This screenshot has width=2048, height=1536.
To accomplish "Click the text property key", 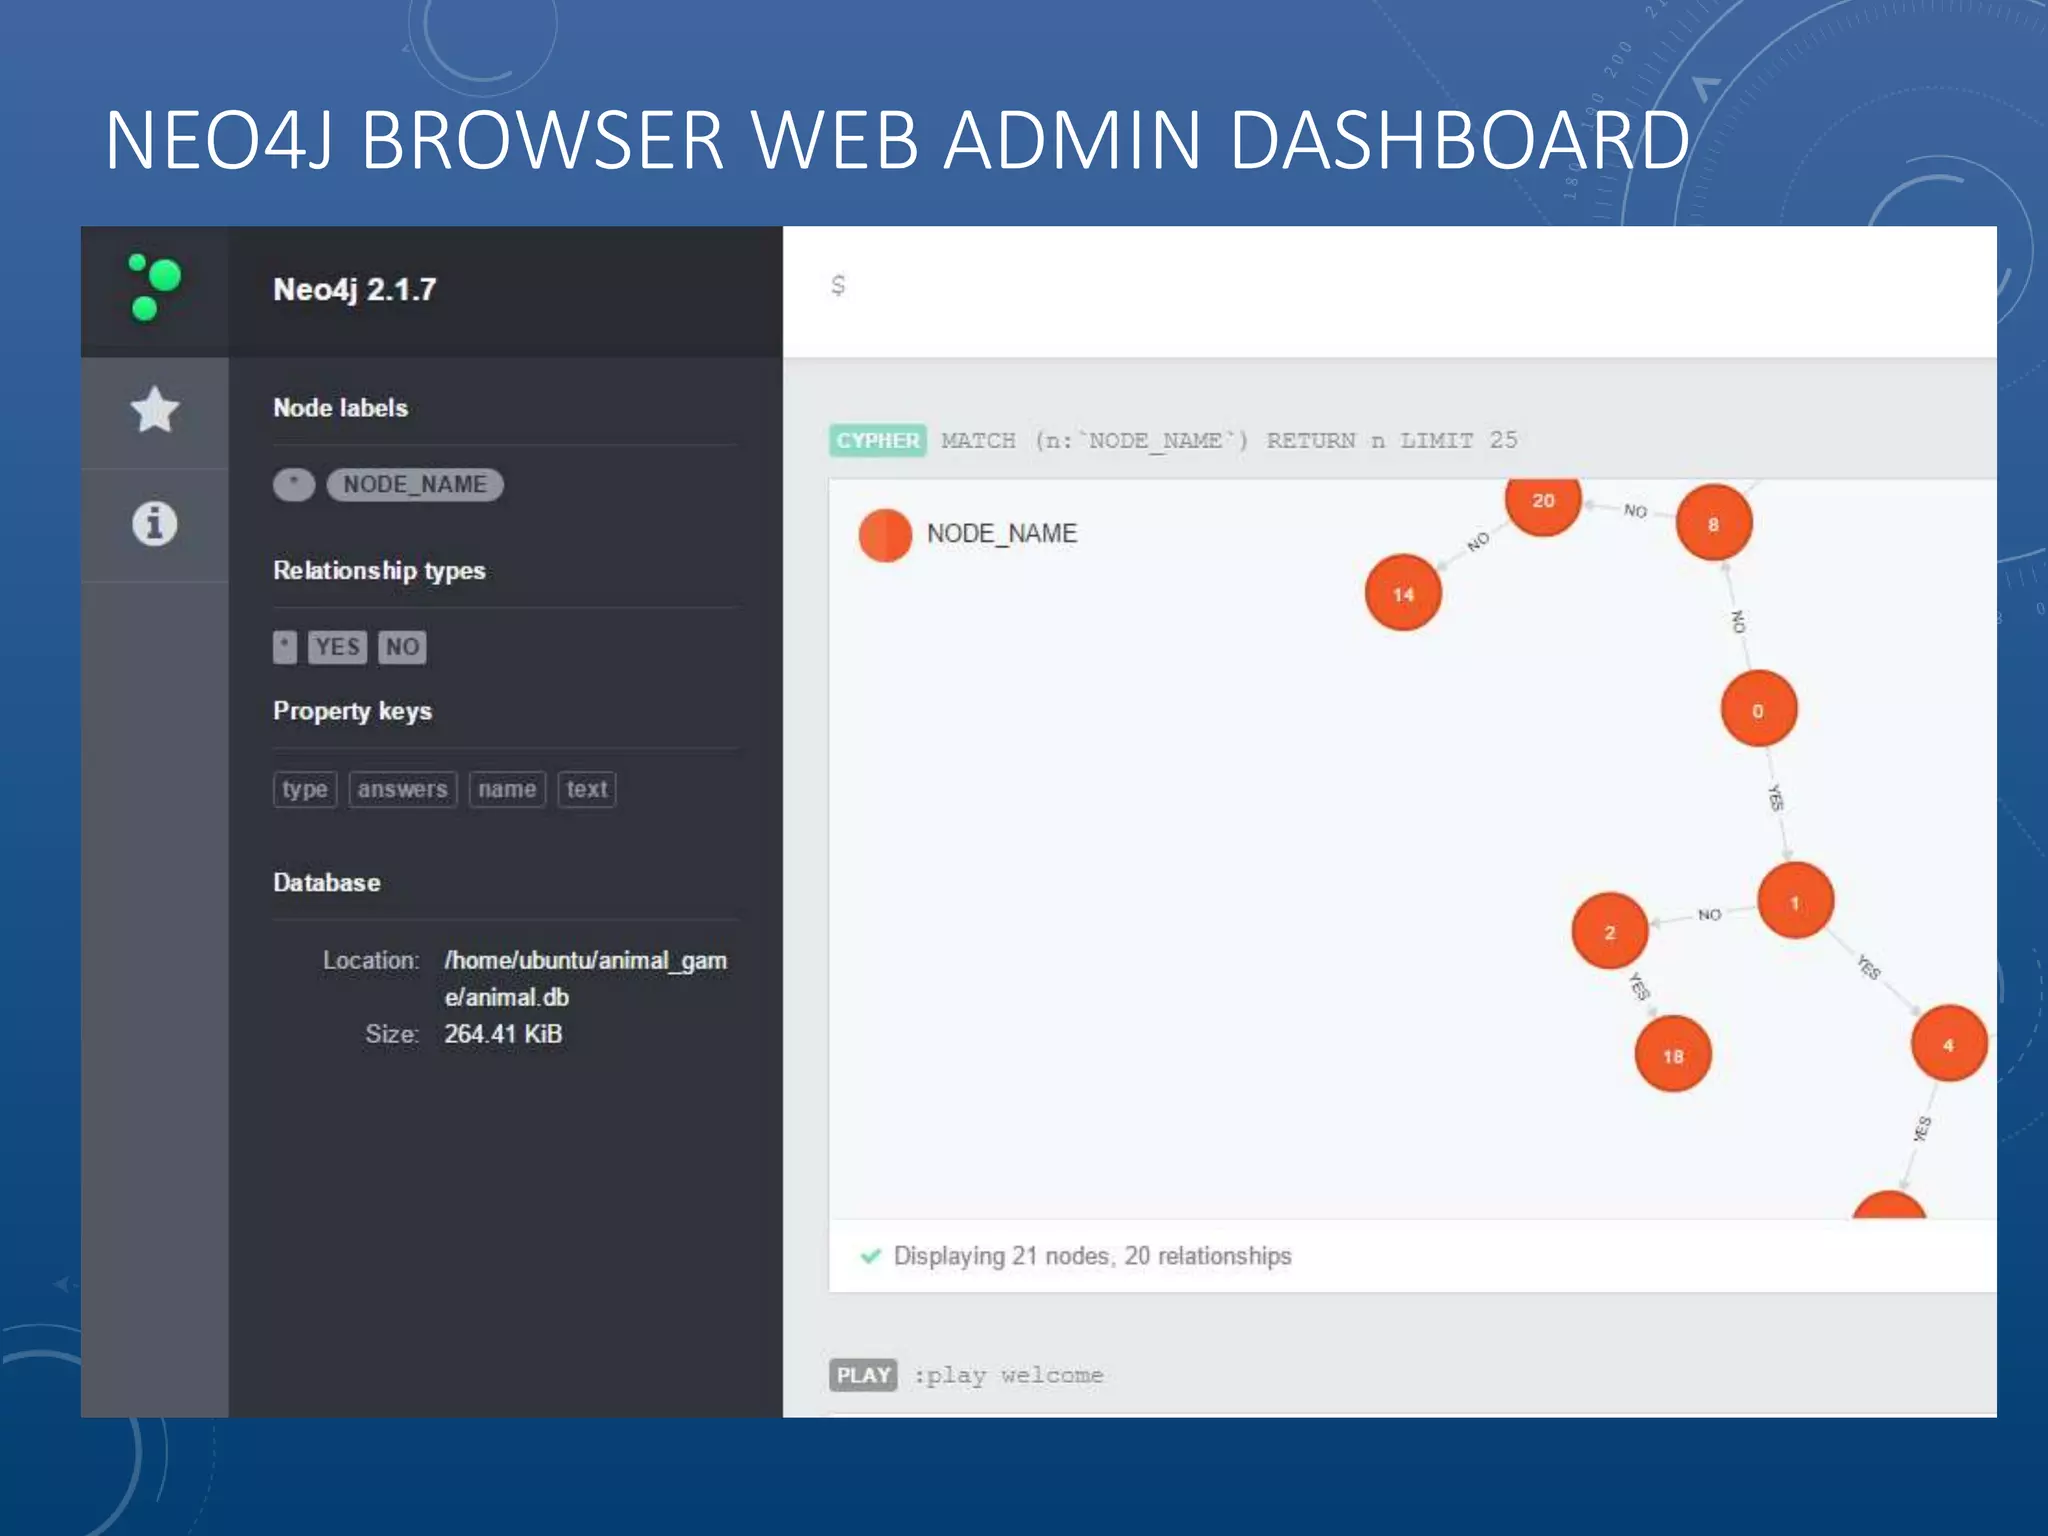I will 587,789.
